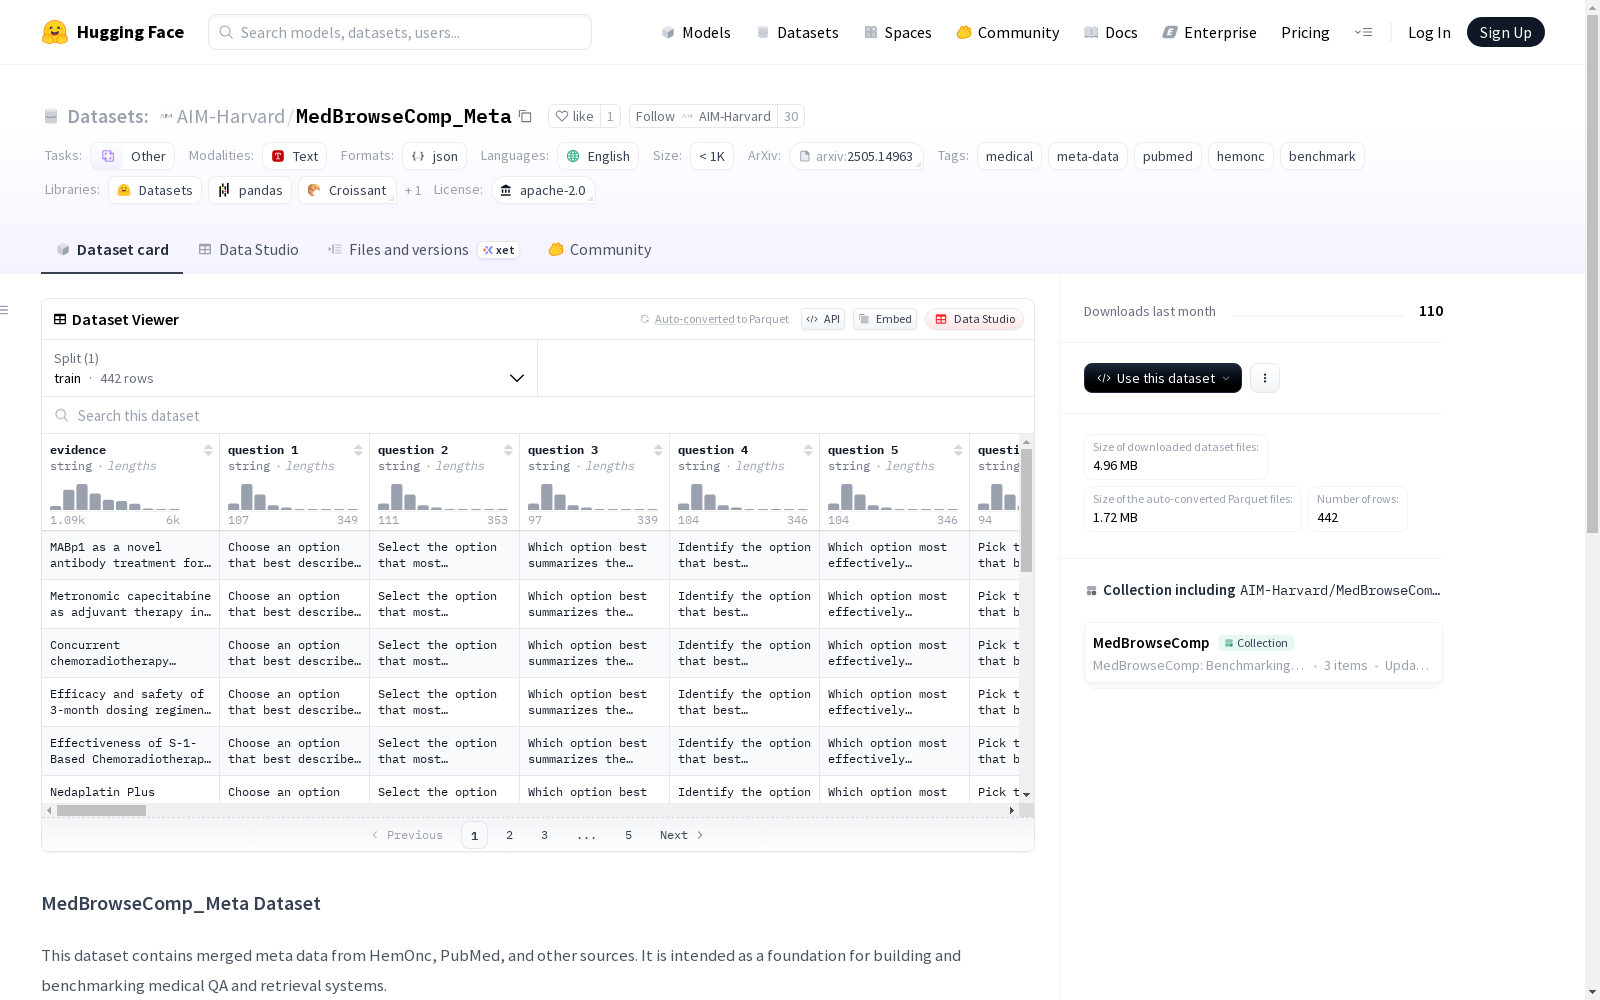Sort the question 4 column
The image size is (1600, 1000).
point(808,450)
